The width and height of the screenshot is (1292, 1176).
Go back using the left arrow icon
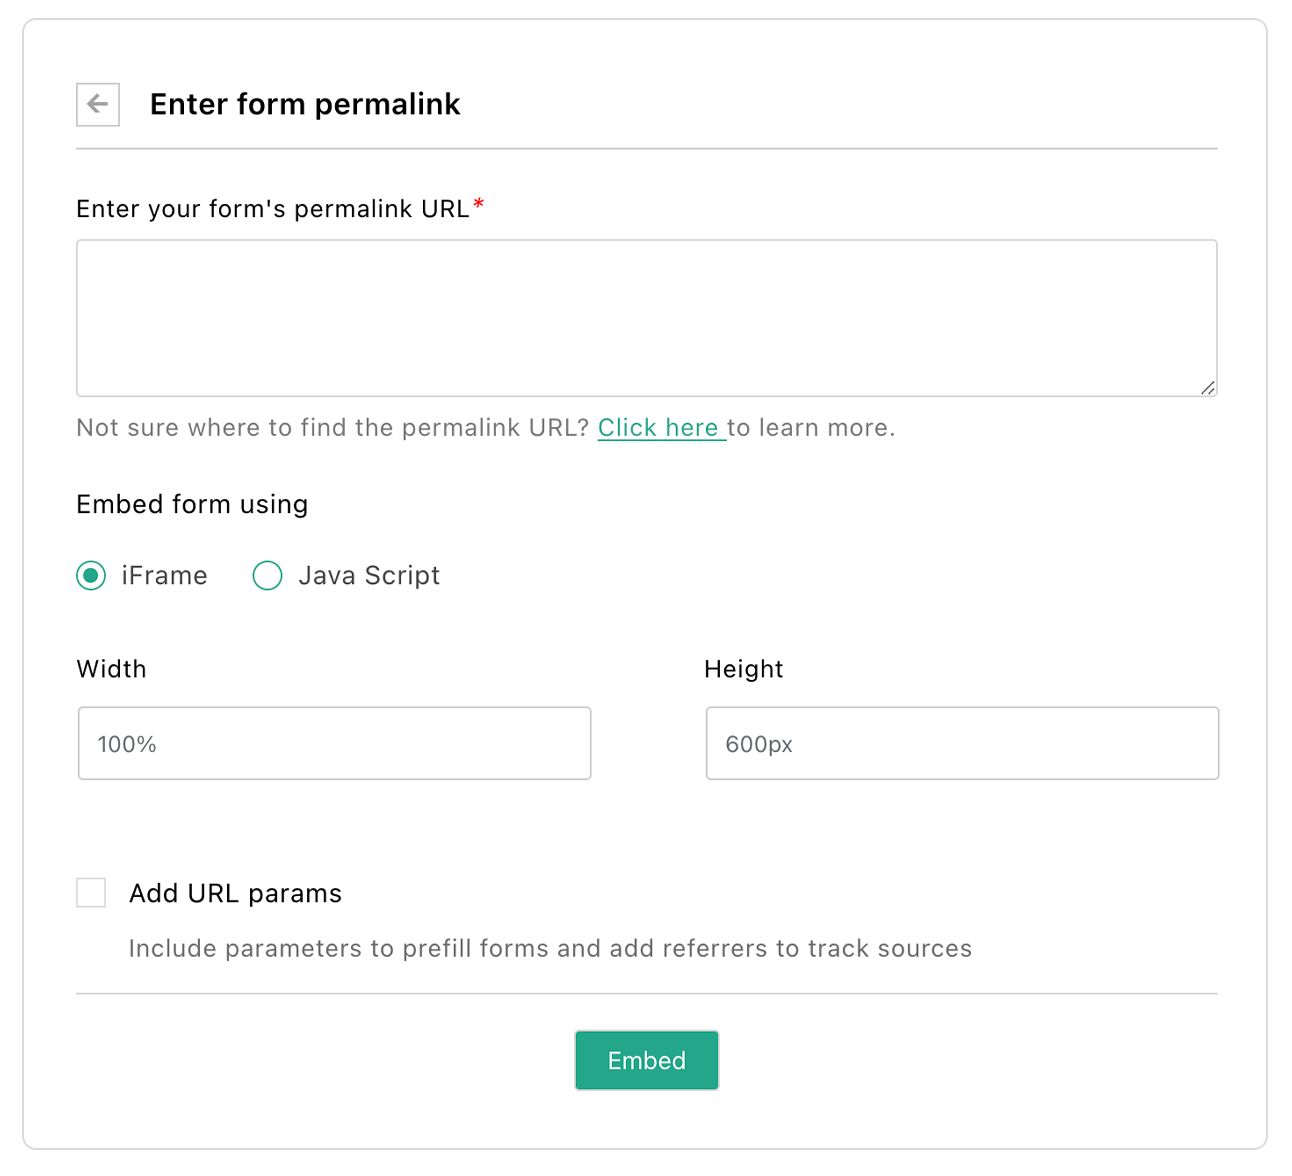point(98,104)
